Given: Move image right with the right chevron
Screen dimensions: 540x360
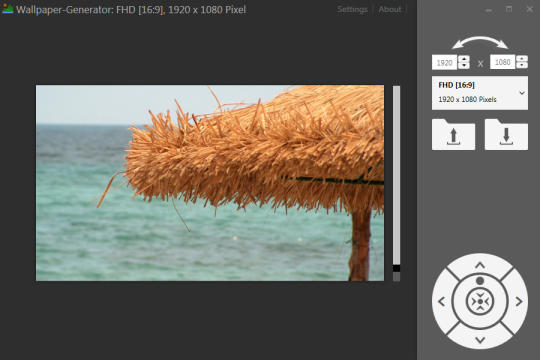Looking at the screenshot, I should coord(519,302).
